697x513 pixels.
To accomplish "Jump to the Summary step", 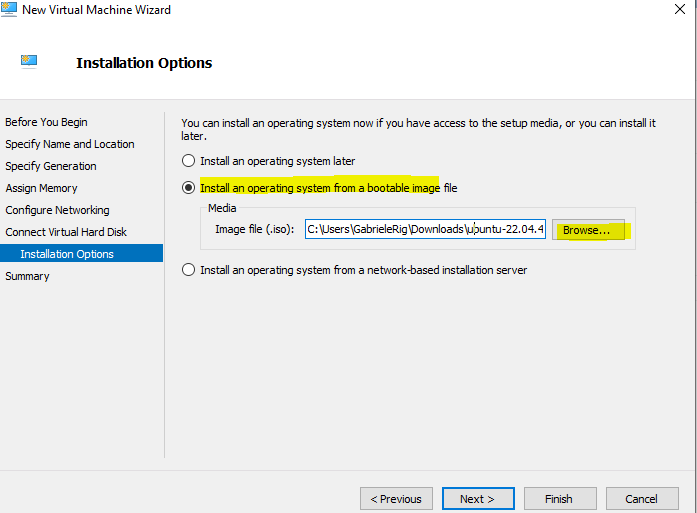I will [x=27, y=276].
